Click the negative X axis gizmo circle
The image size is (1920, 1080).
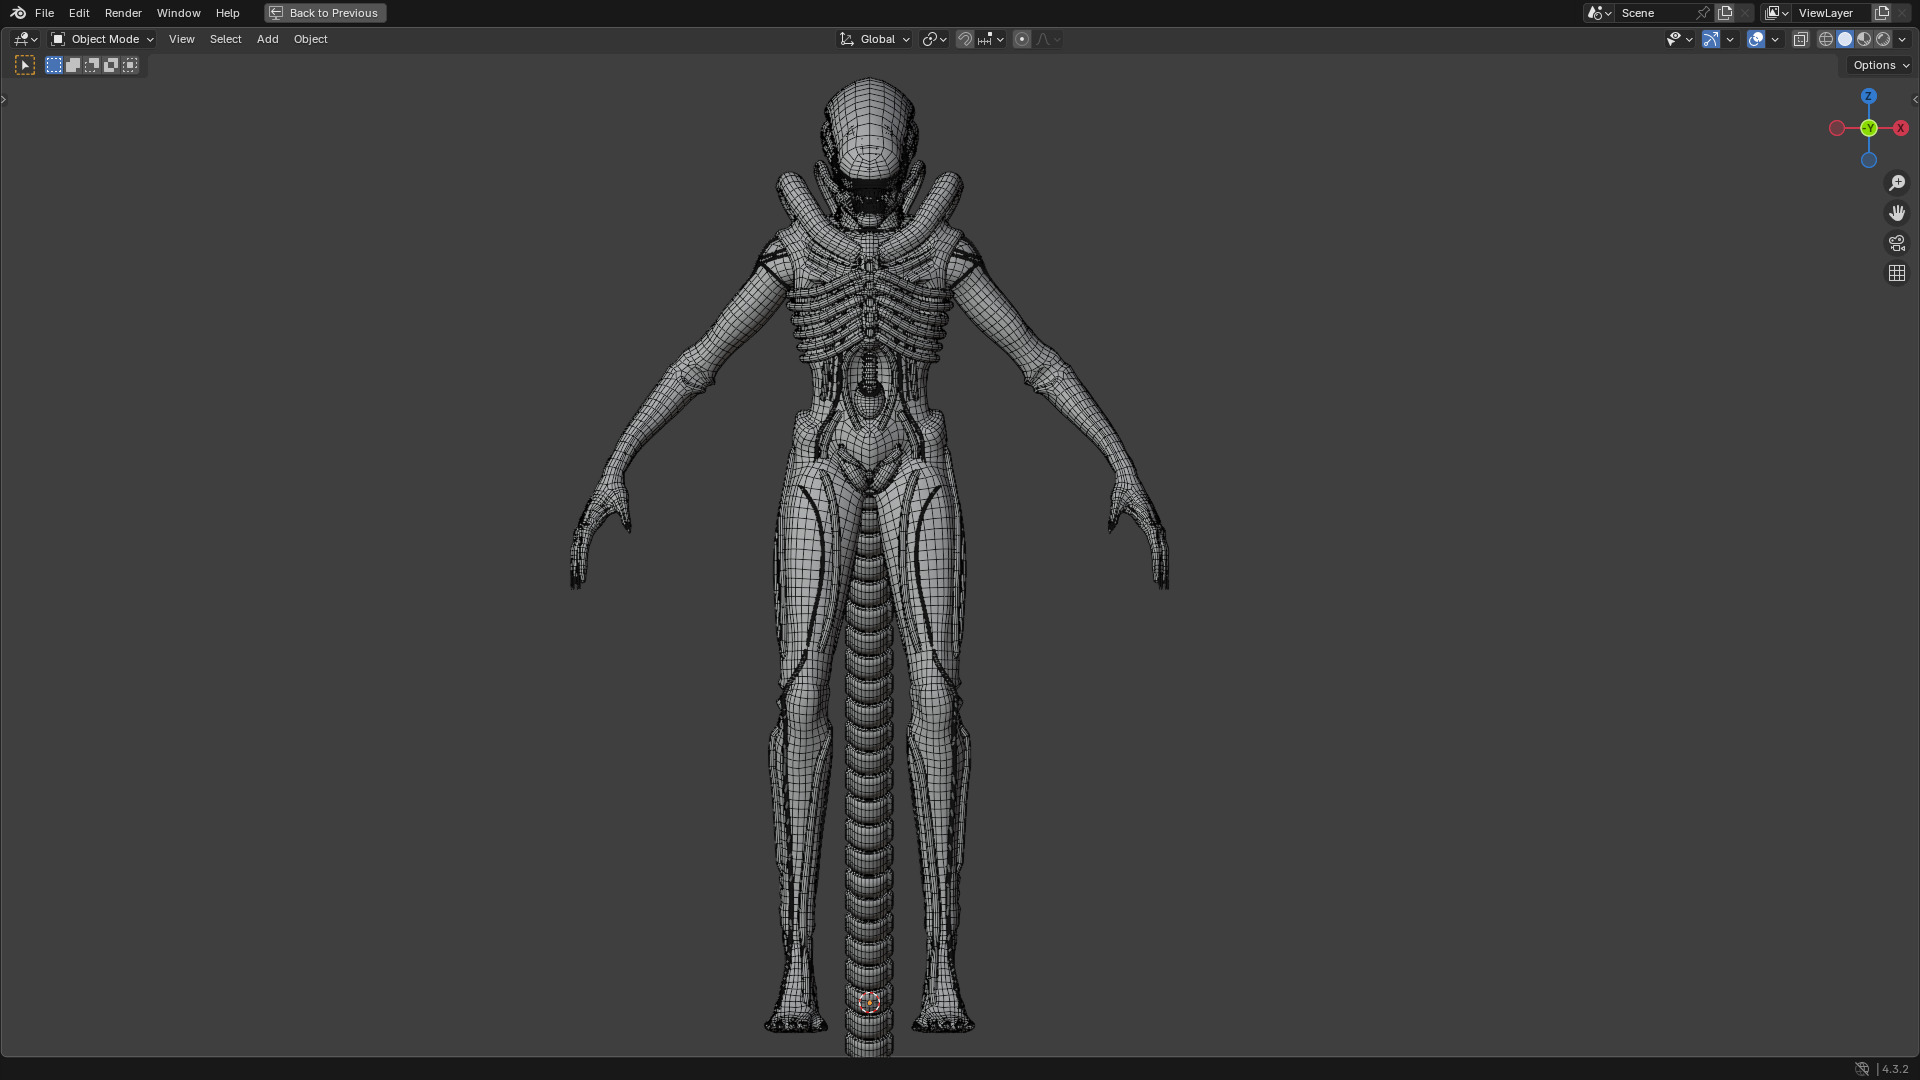(1837, 128)
